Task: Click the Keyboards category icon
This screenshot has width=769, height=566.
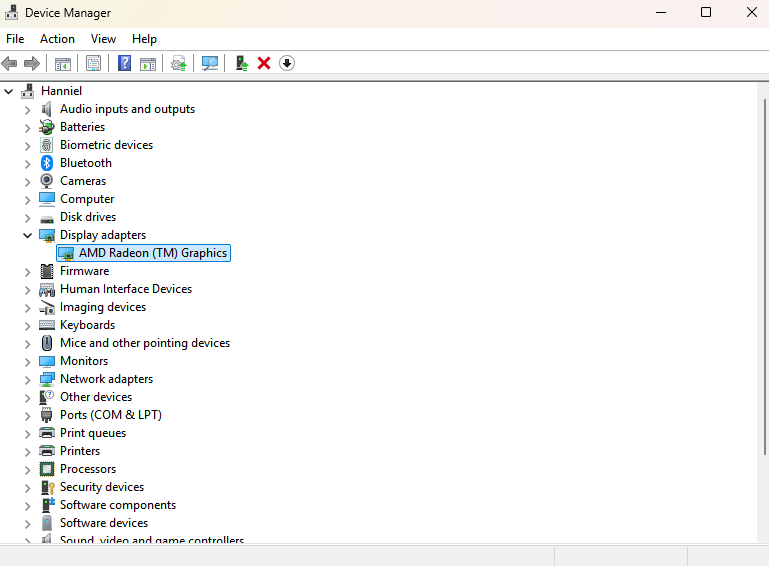Action: pos(47,325)
